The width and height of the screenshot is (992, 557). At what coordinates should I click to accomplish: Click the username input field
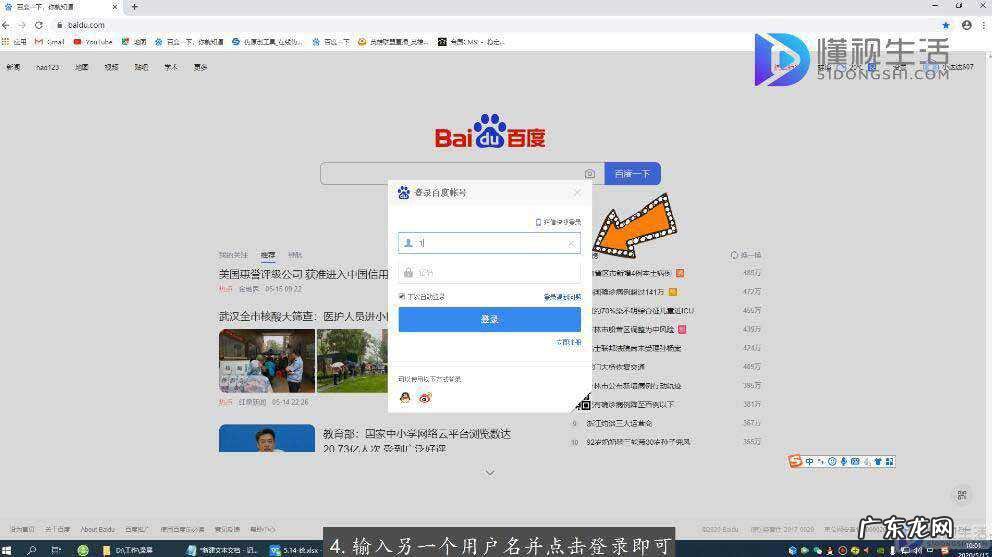point(489,243)
